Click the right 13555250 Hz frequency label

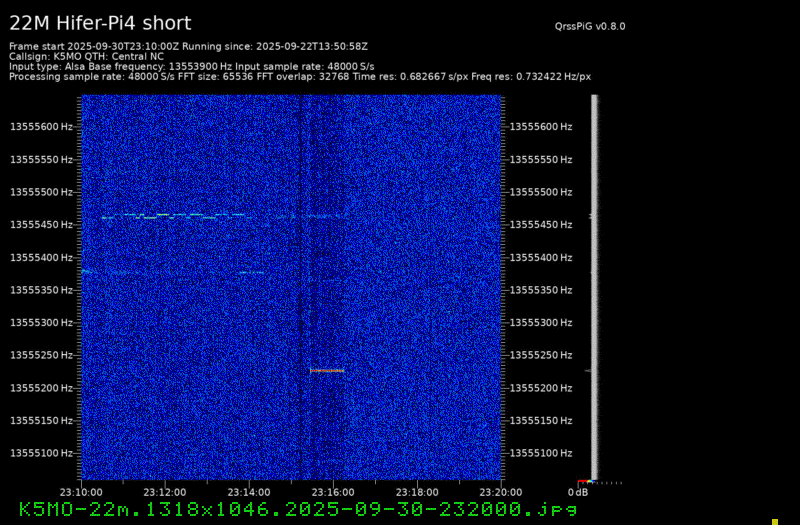541,355
